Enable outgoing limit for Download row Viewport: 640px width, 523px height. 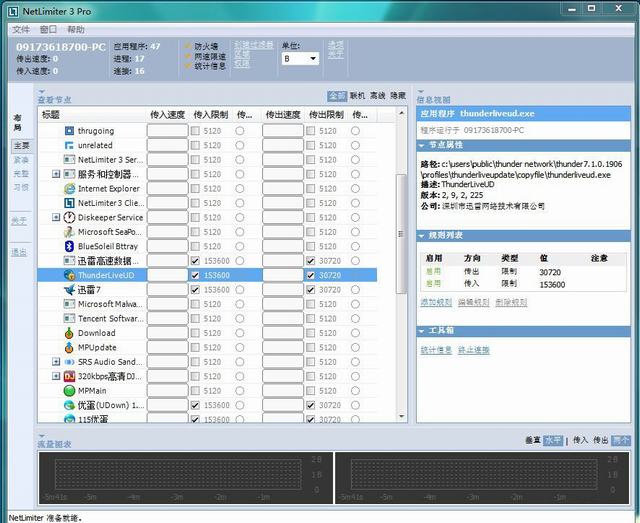point(311,333)
